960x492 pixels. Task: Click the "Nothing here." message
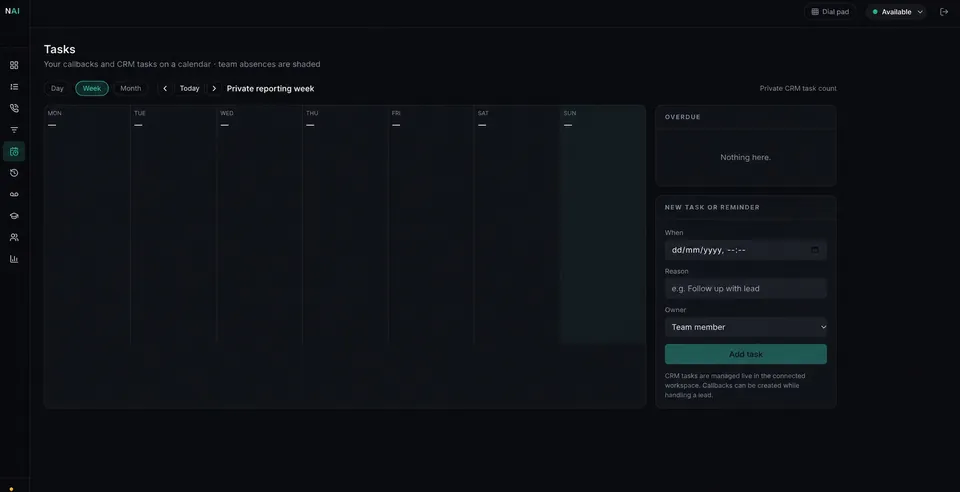pos(745,157)
